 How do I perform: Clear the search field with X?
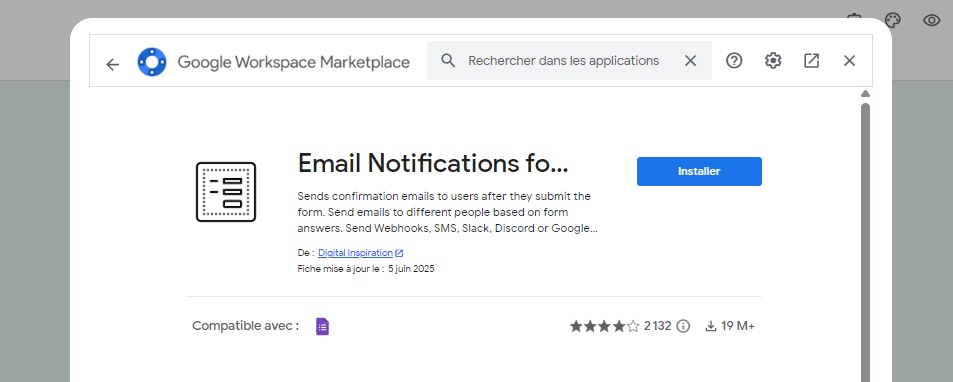click(690, 61)
